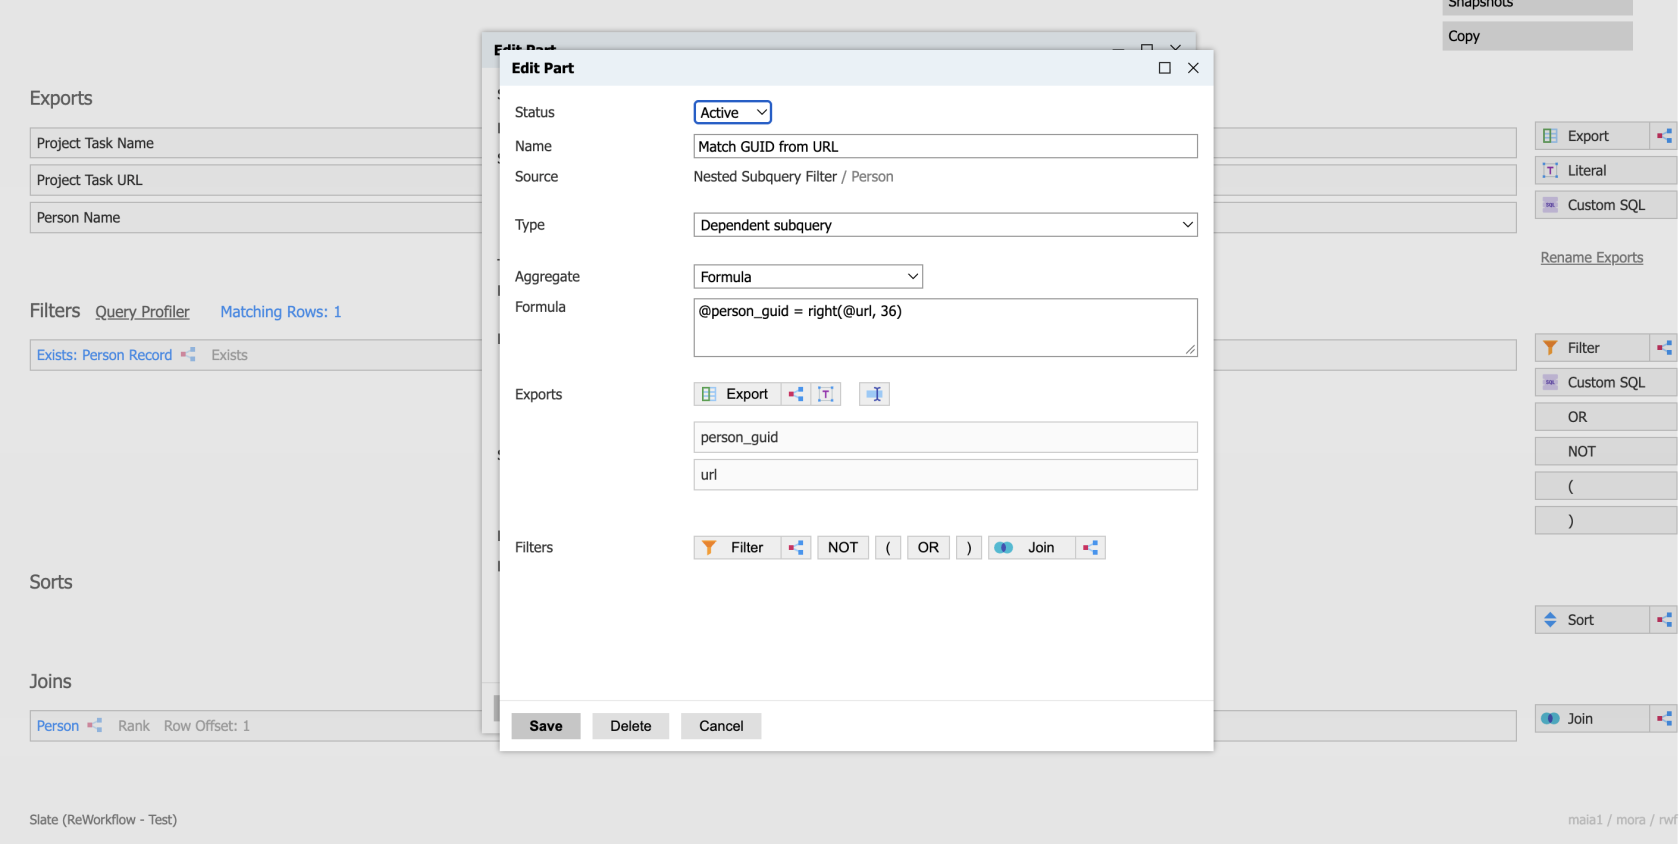Image resolution: width=1680 pixels, height=844 pixels.
Task: Click the subquery icon next to right-panel Export
Action: coord(1664,136)
